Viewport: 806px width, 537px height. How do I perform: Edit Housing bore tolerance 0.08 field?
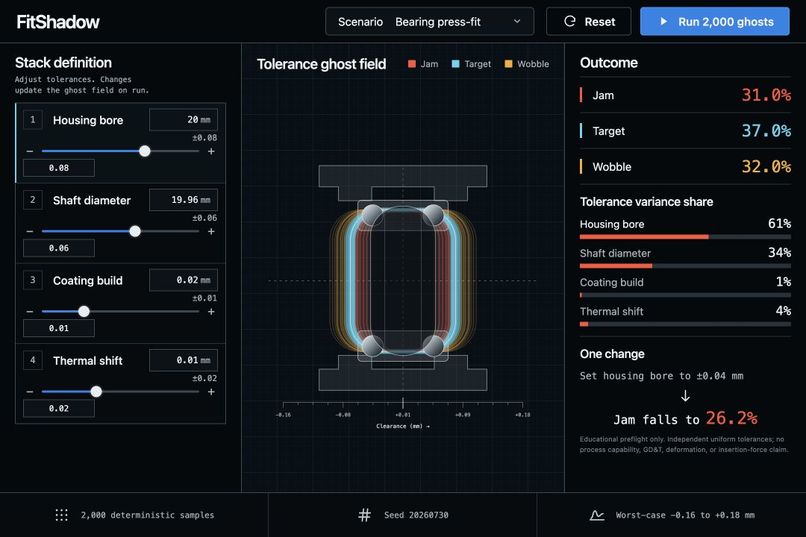59,168
